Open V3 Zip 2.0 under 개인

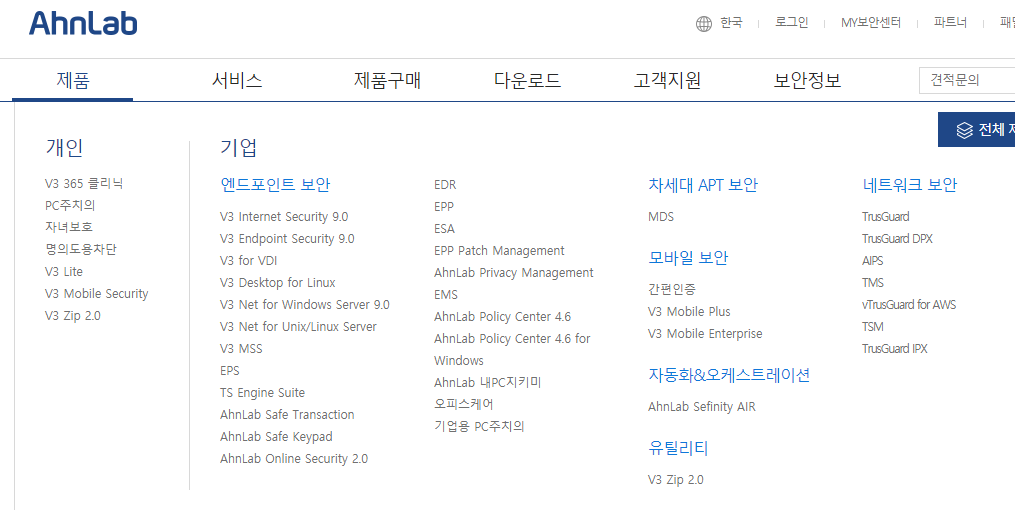point(72,316)
